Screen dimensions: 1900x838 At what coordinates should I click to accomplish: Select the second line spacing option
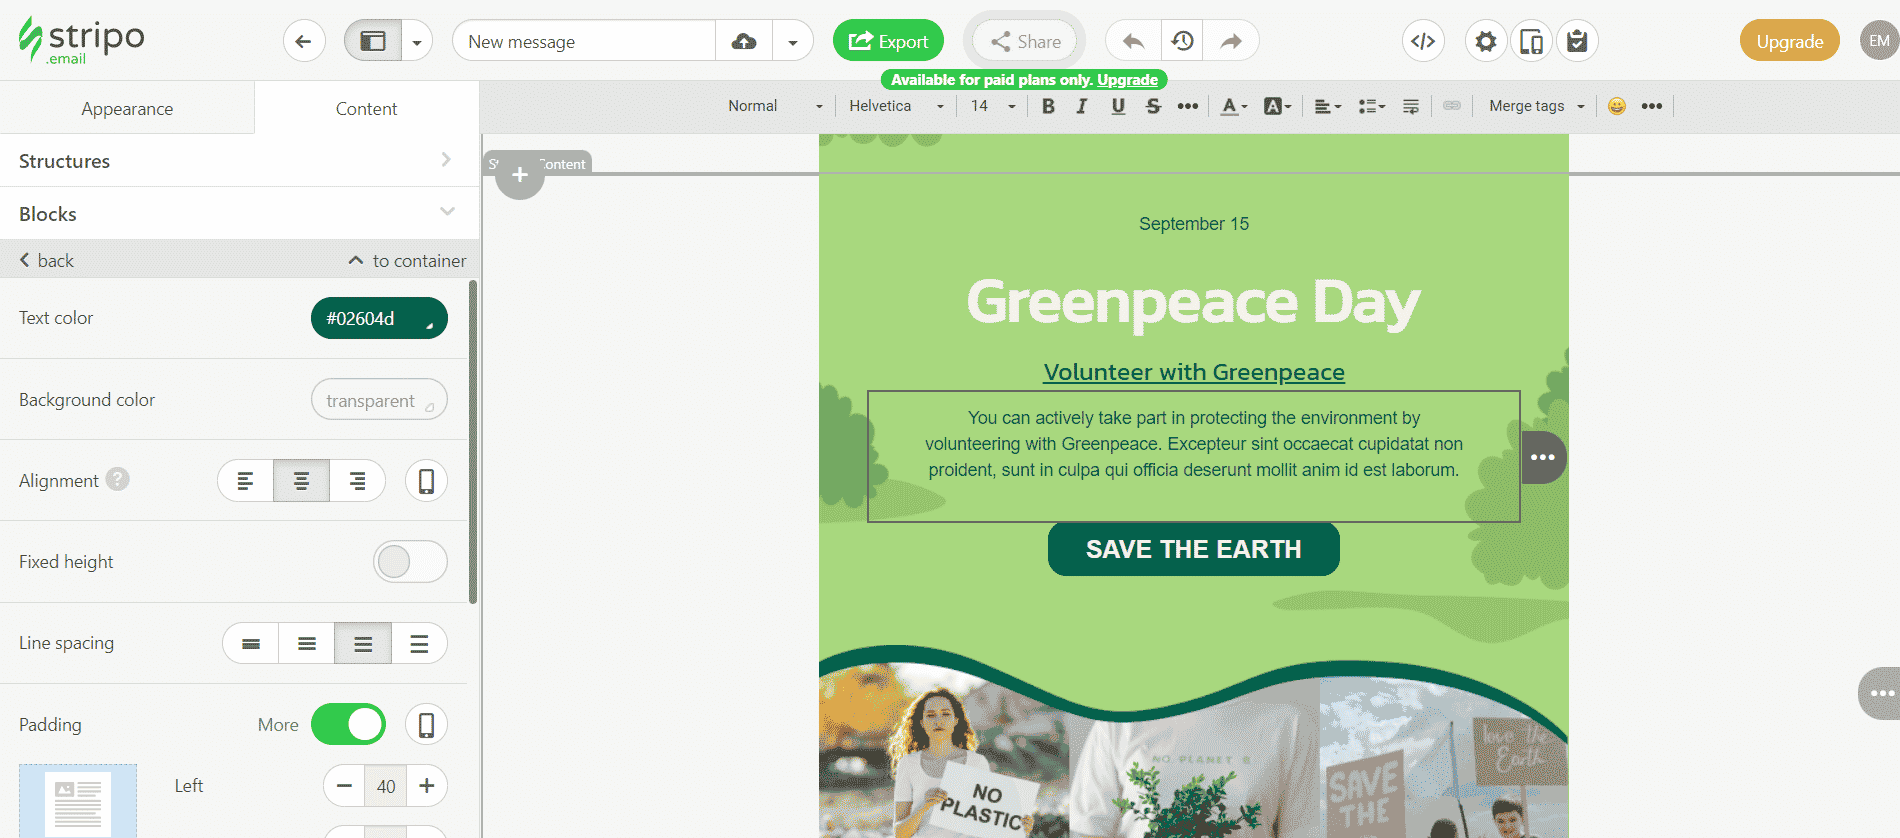tap(307, 644)
